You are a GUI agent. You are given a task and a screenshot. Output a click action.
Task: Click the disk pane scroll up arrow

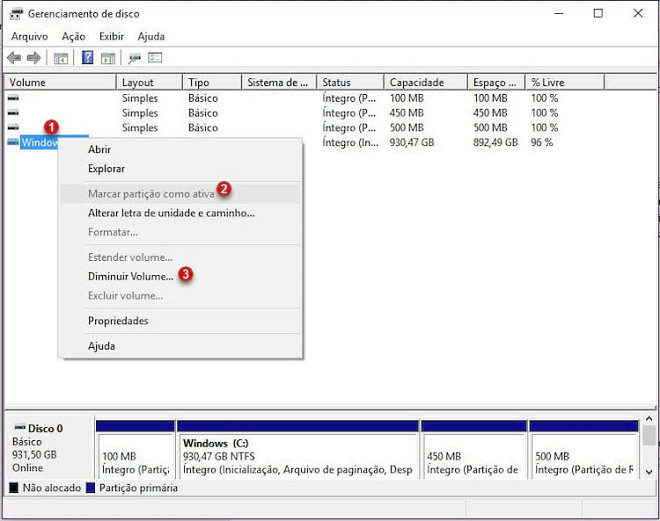(649, 419)
